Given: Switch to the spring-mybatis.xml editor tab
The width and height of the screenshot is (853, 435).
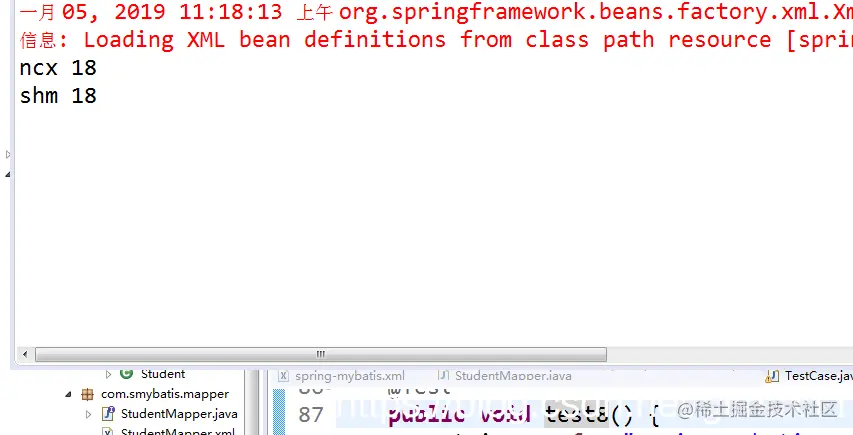Looking at the screenshot, I should [x=349, y=376].
